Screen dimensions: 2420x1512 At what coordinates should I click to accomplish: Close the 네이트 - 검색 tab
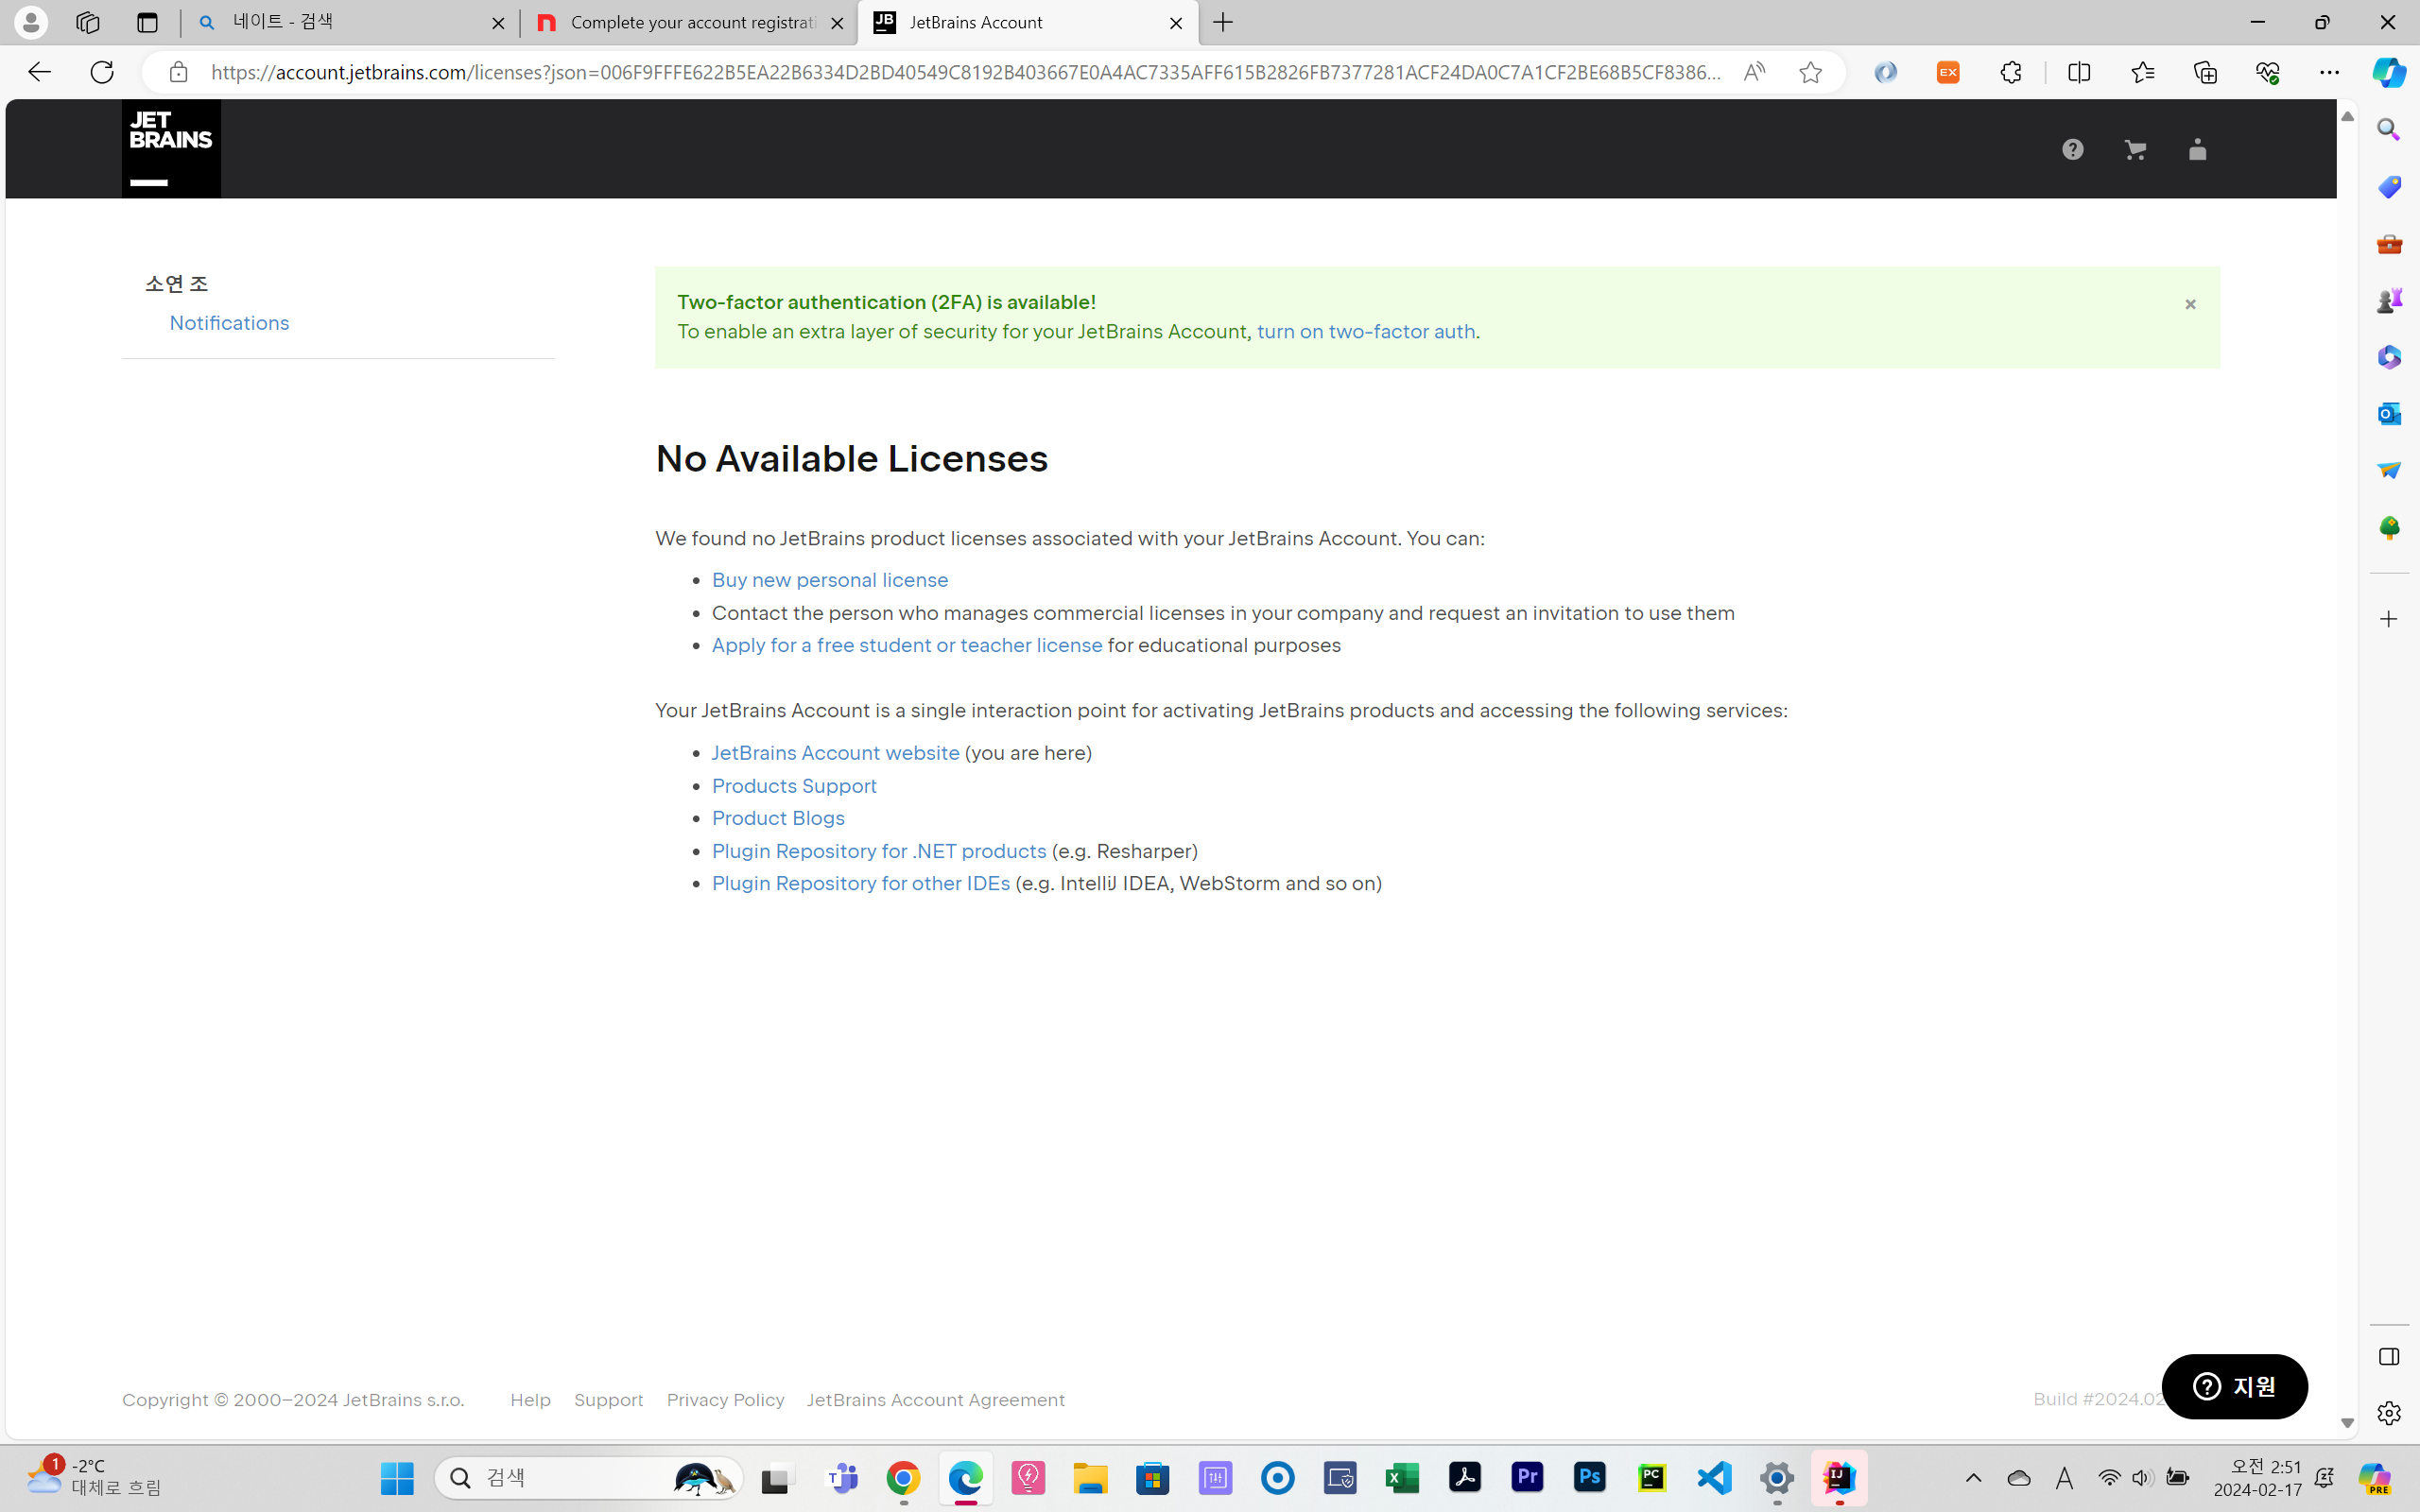[498, 23]
